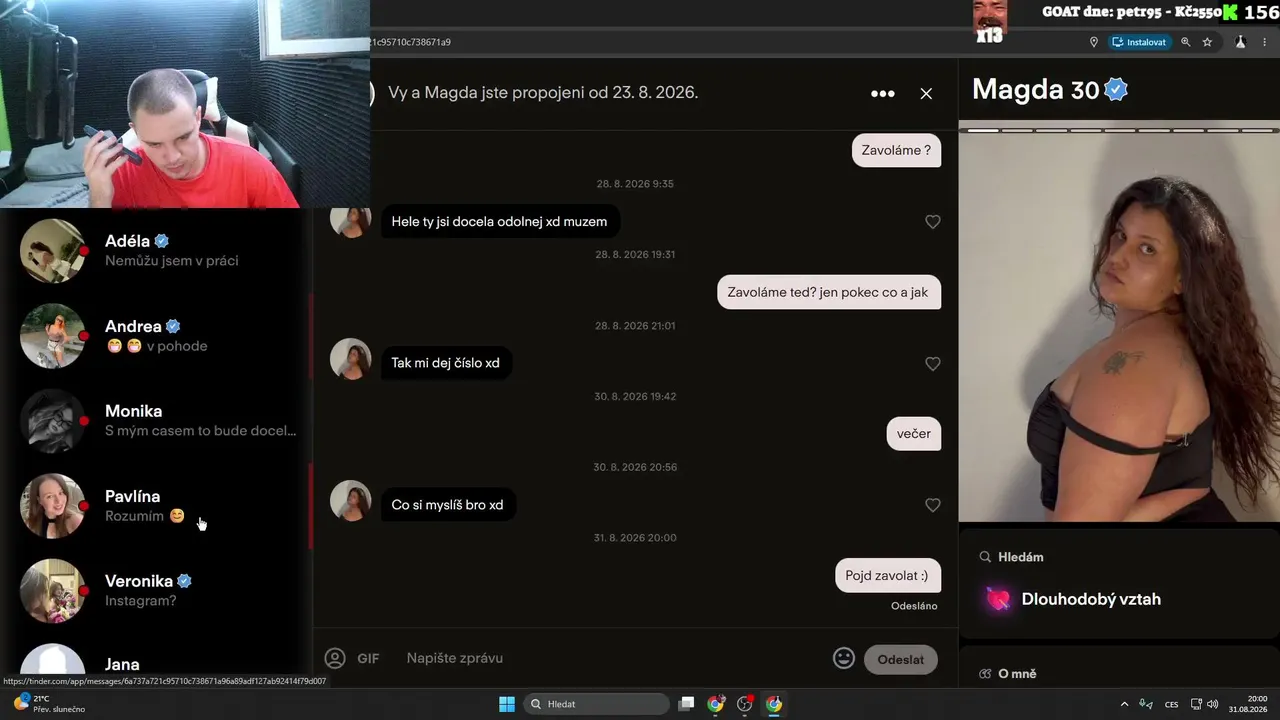Open Task View on the taskbar
Screen dimensions: 1280x720
(x=686, y=704)
